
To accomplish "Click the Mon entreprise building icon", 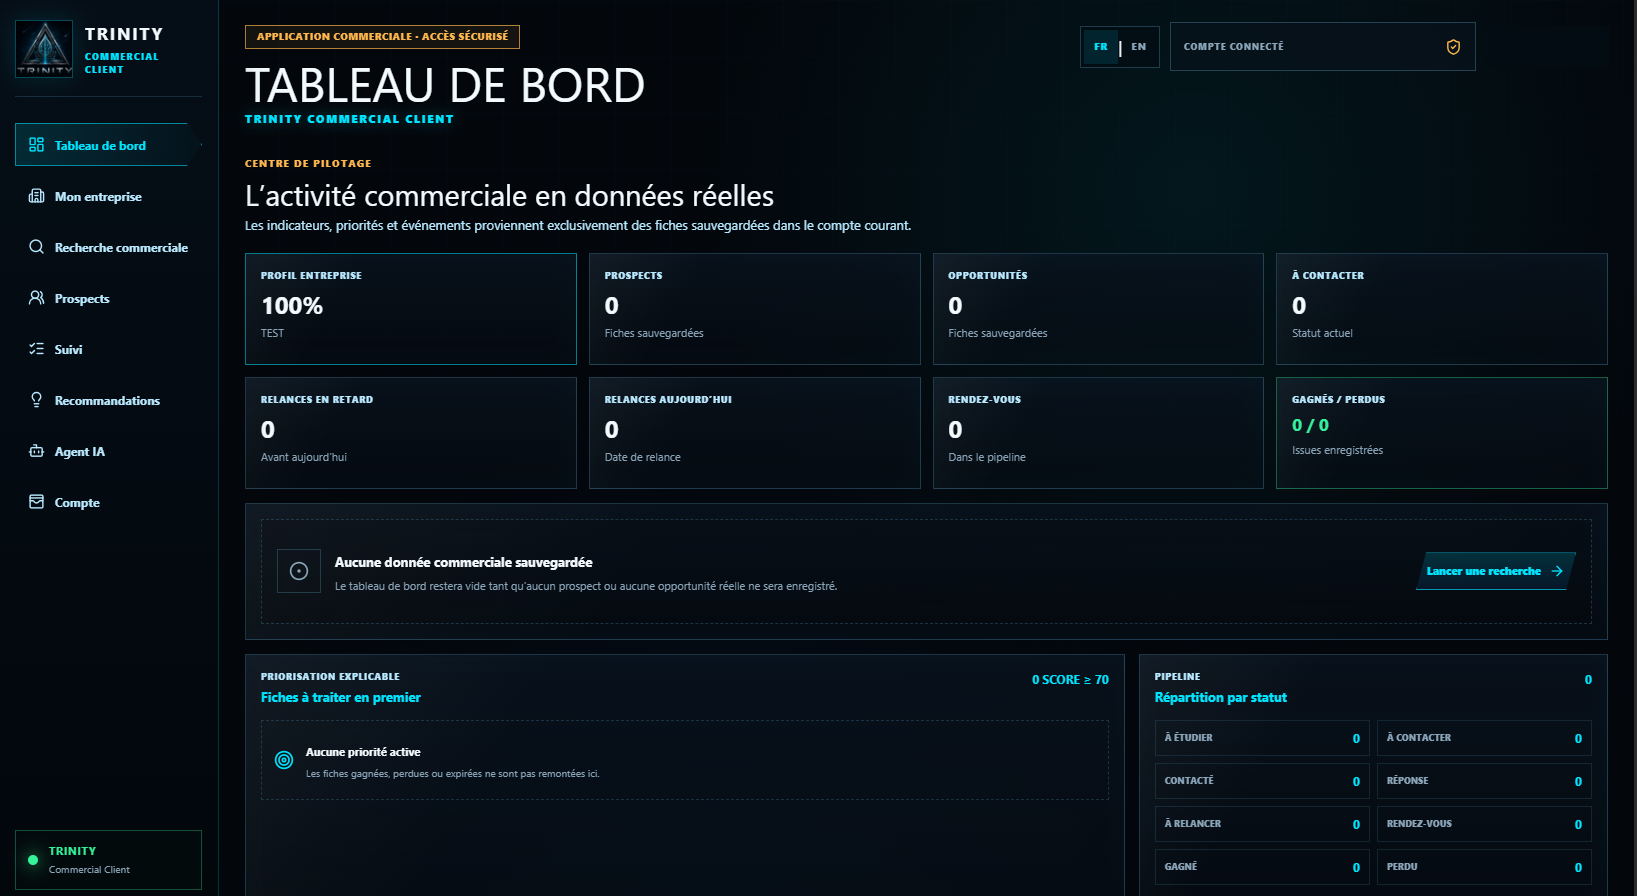I will [x=37, y=196].
